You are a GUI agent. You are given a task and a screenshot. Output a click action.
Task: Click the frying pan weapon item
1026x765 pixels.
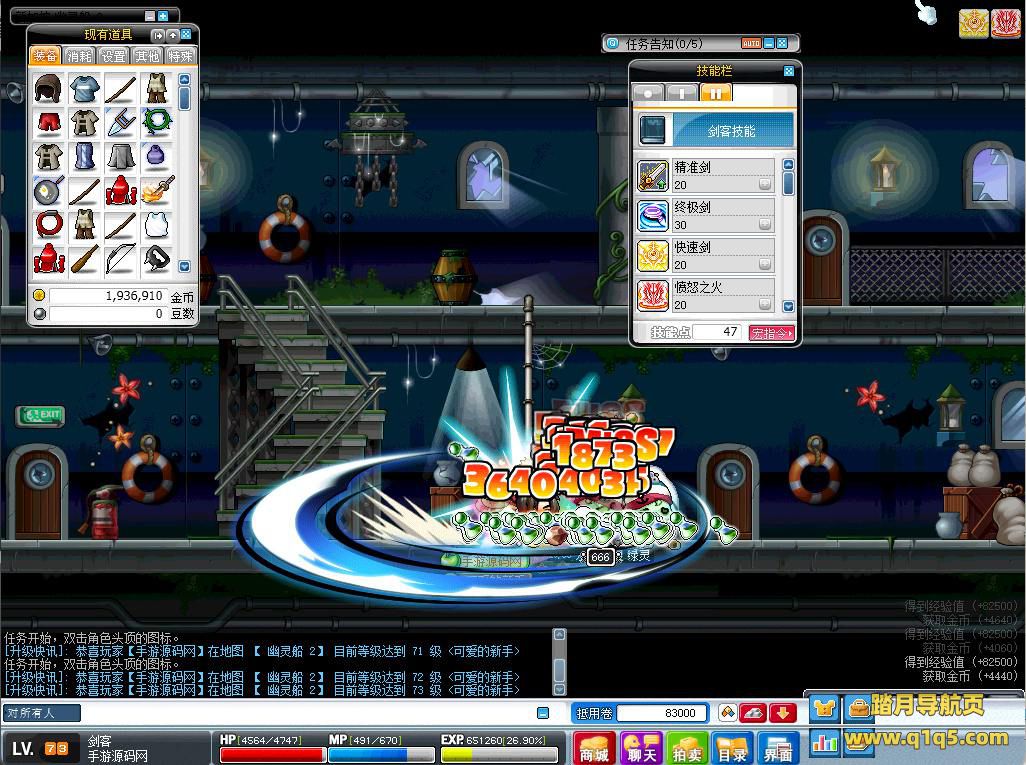point(47,190)
